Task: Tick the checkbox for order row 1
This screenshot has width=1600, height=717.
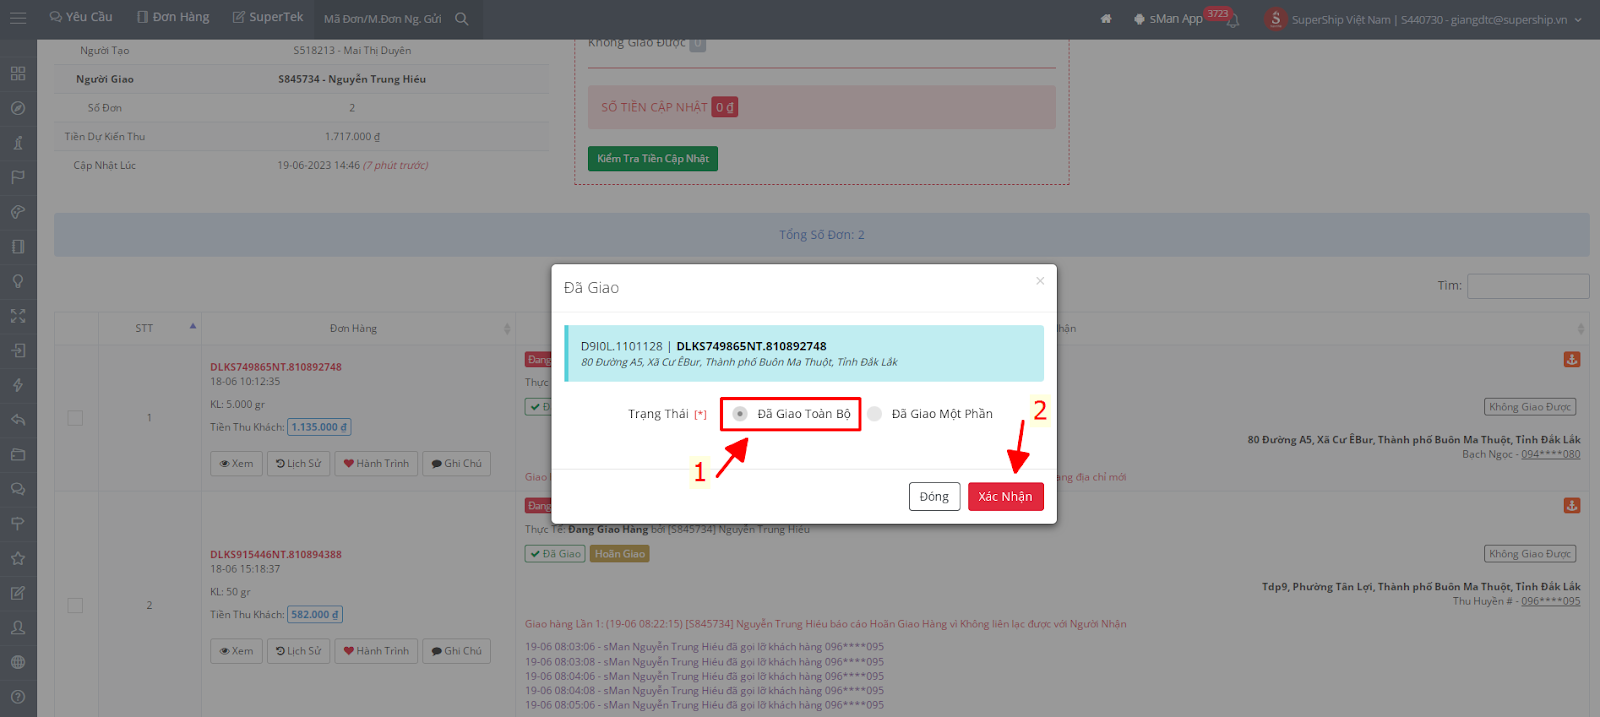Action: pos(75,418)
